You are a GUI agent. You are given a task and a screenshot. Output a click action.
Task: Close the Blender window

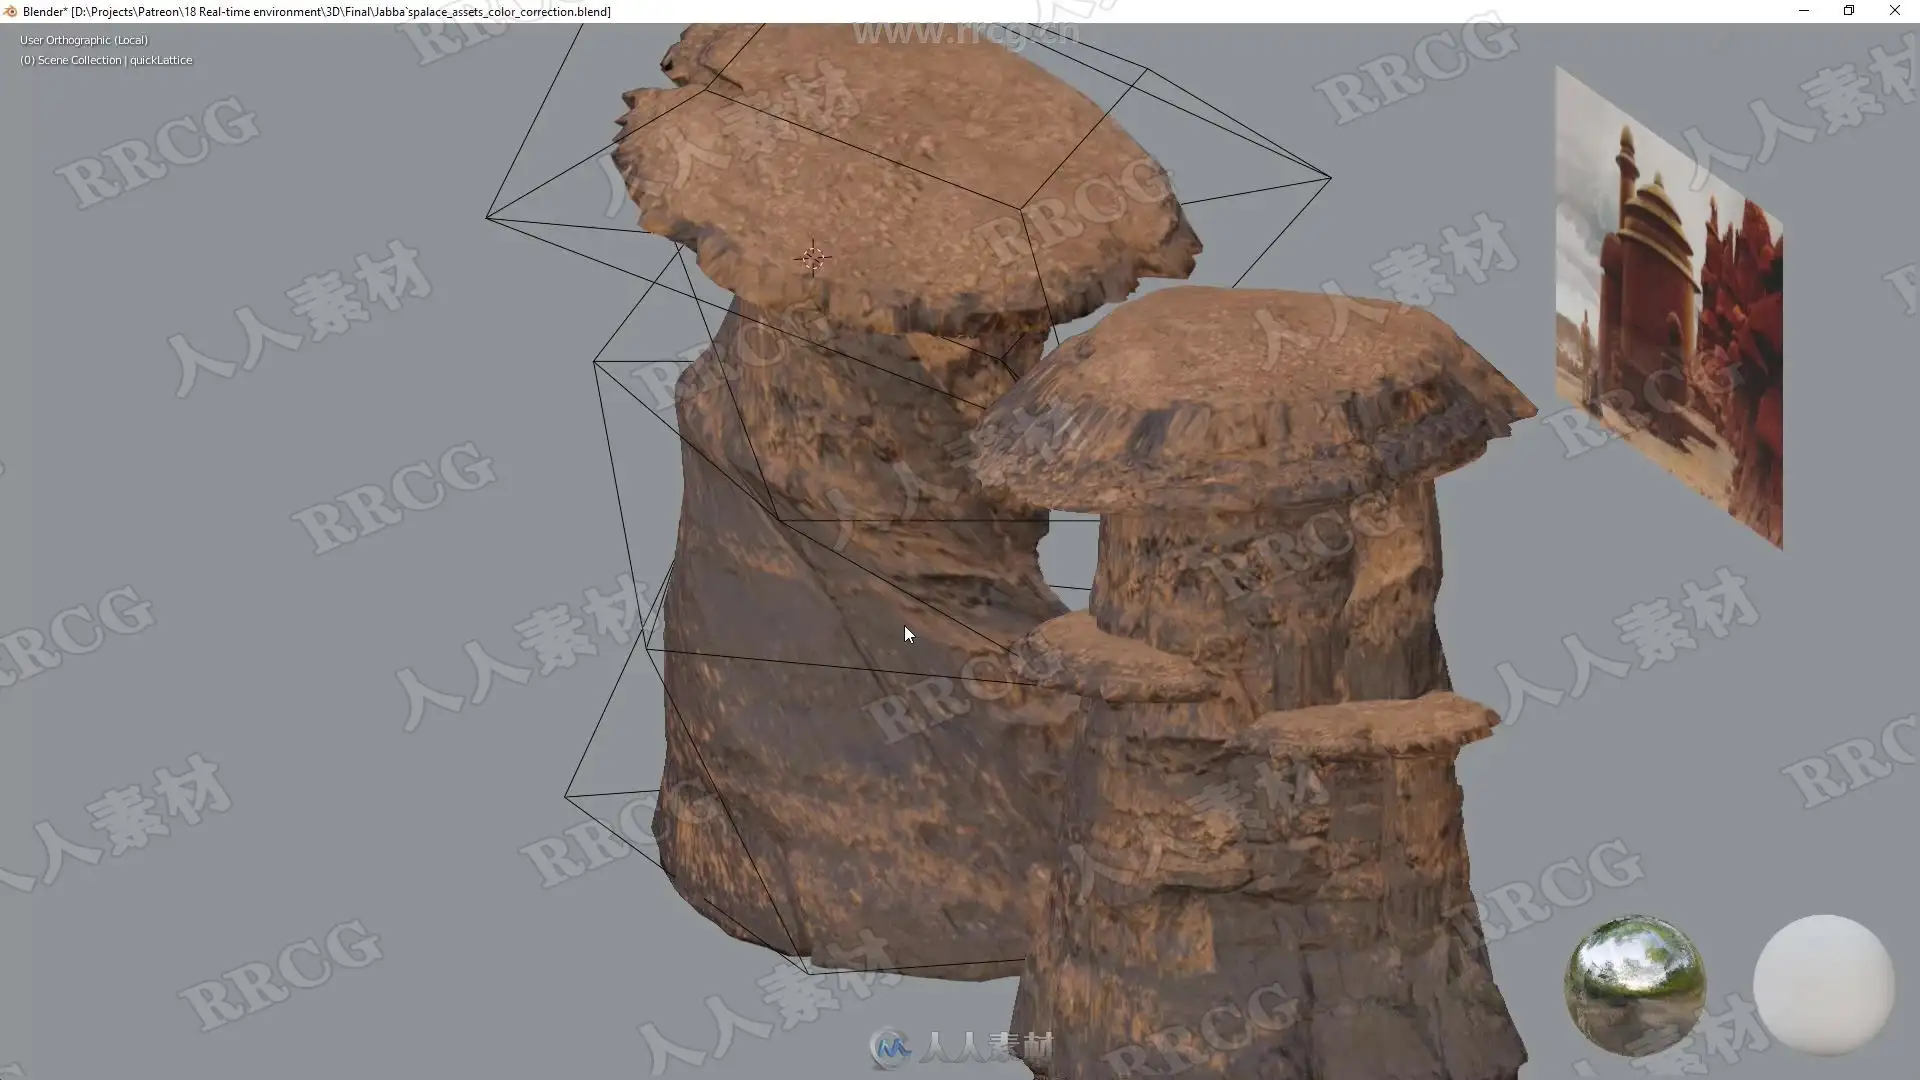(1894, 11)
